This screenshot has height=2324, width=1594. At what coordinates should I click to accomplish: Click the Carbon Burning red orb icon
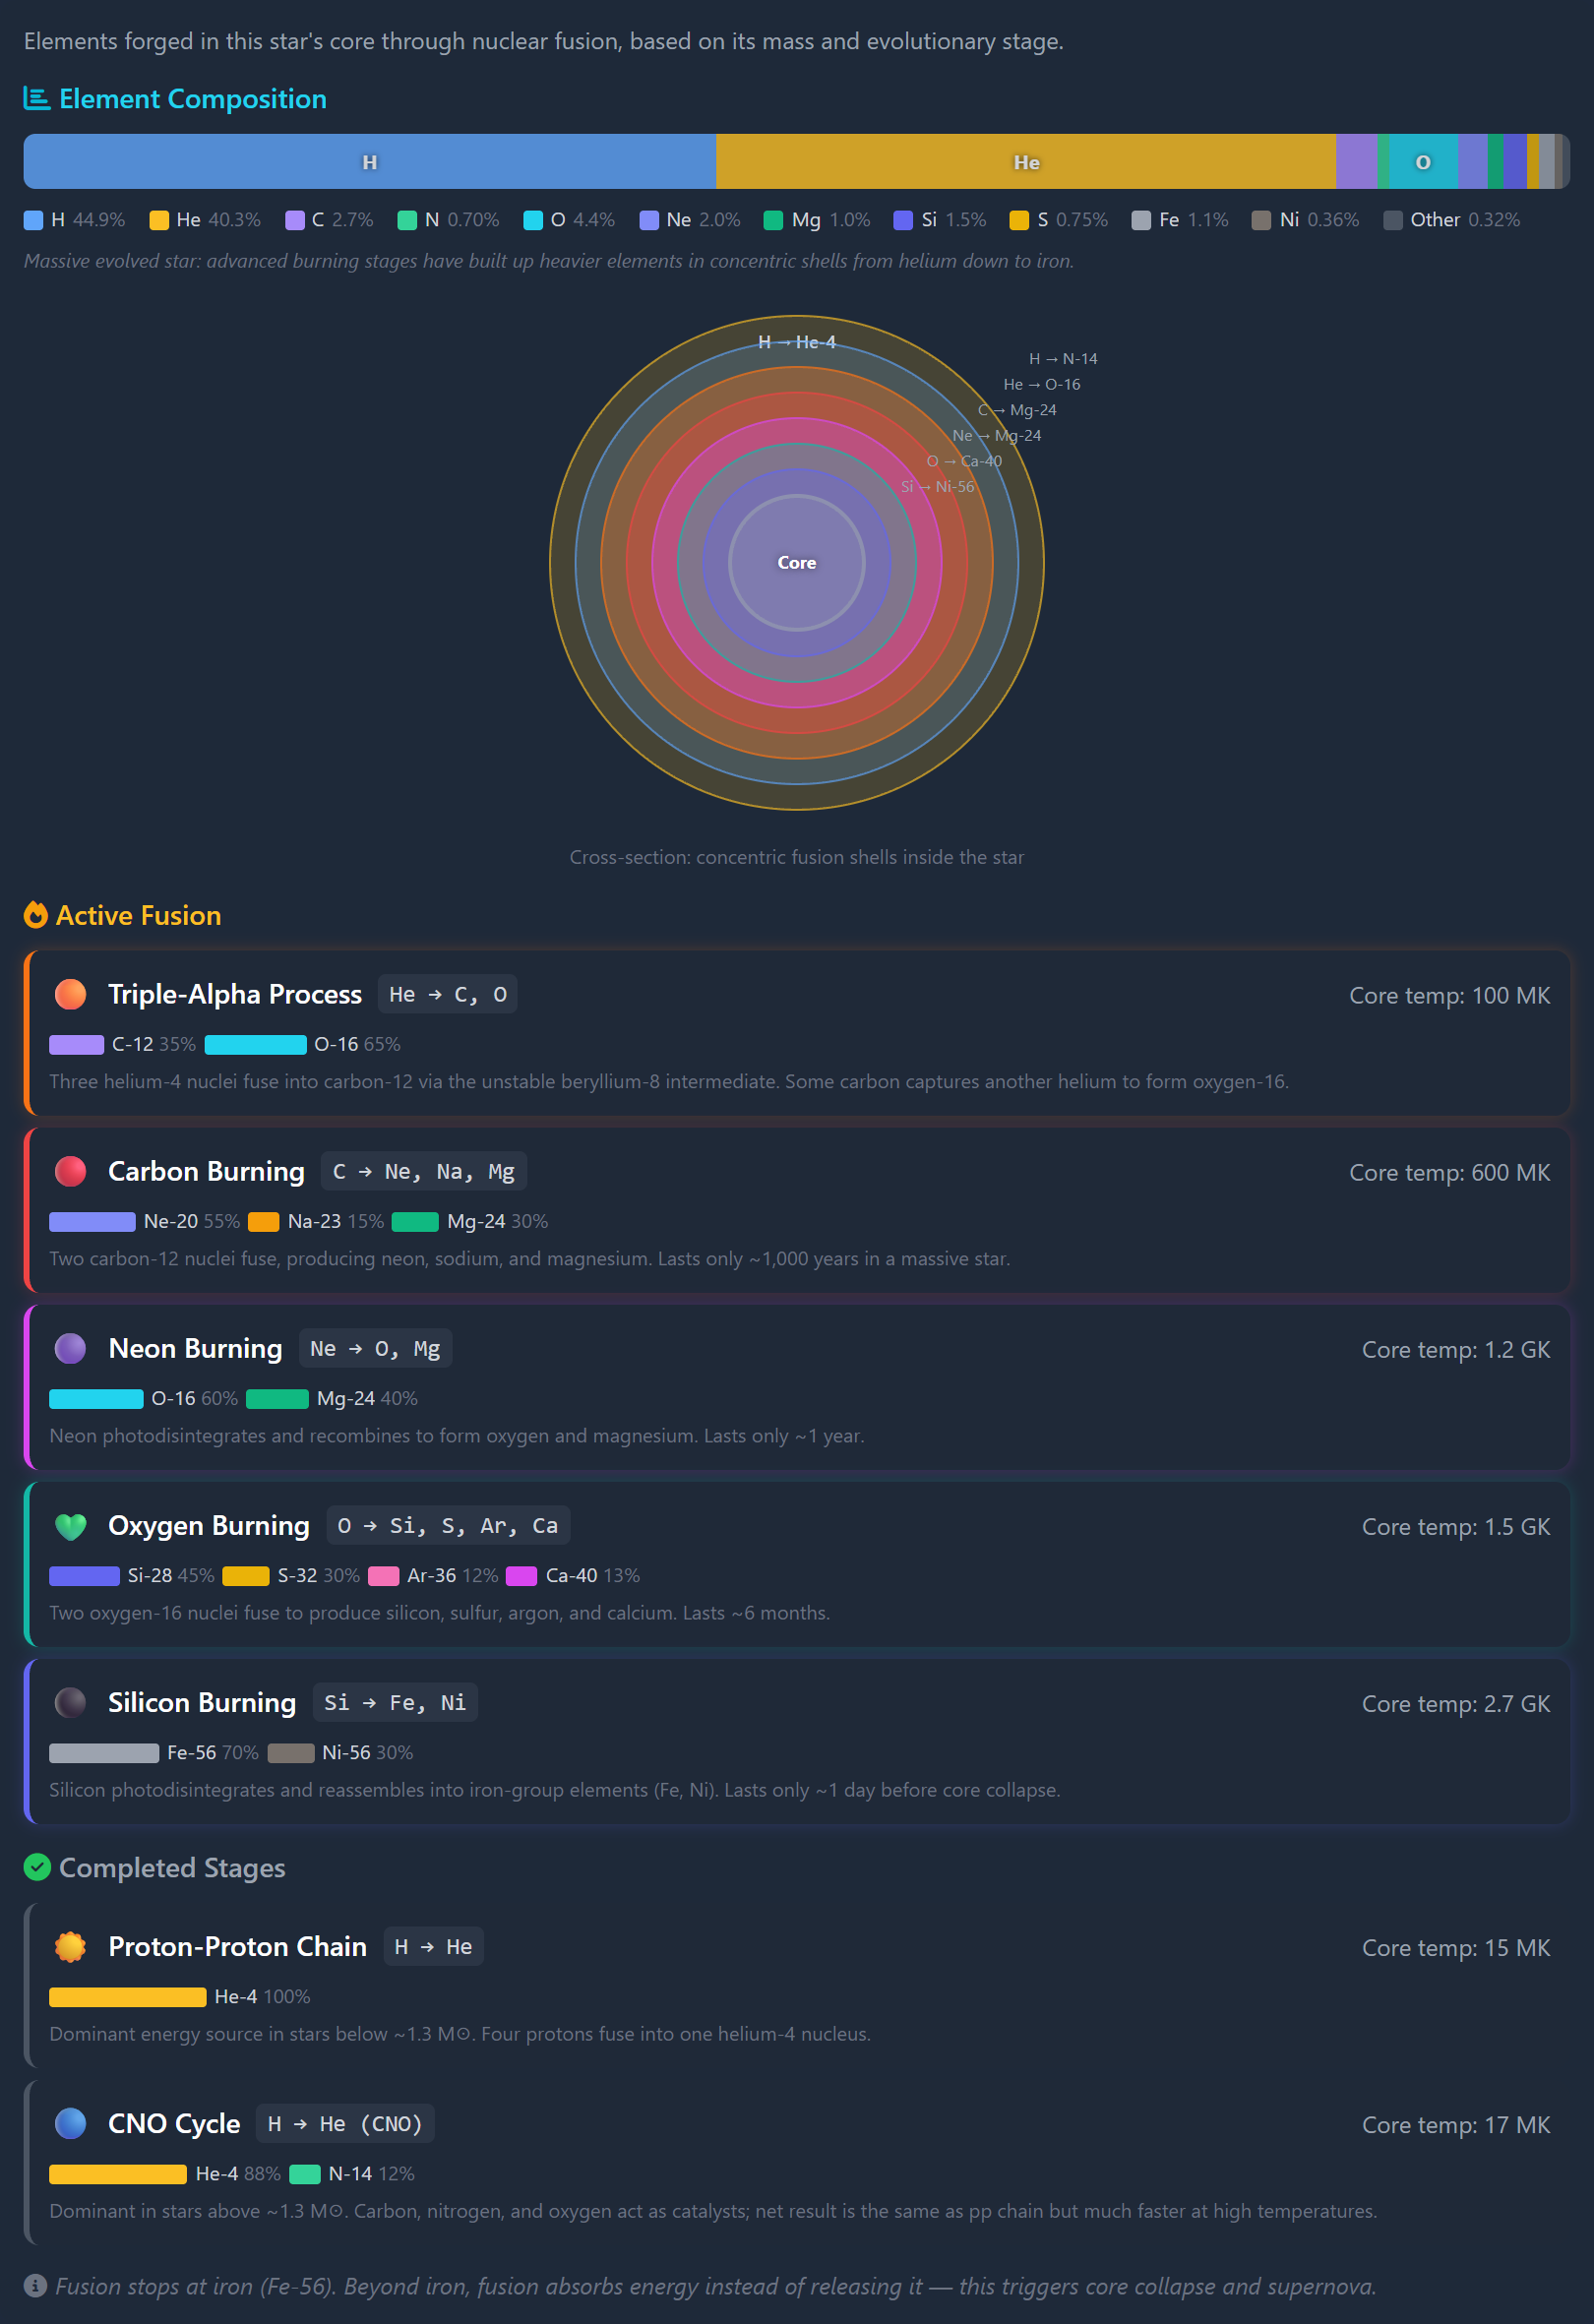(x=70, y=1171)
